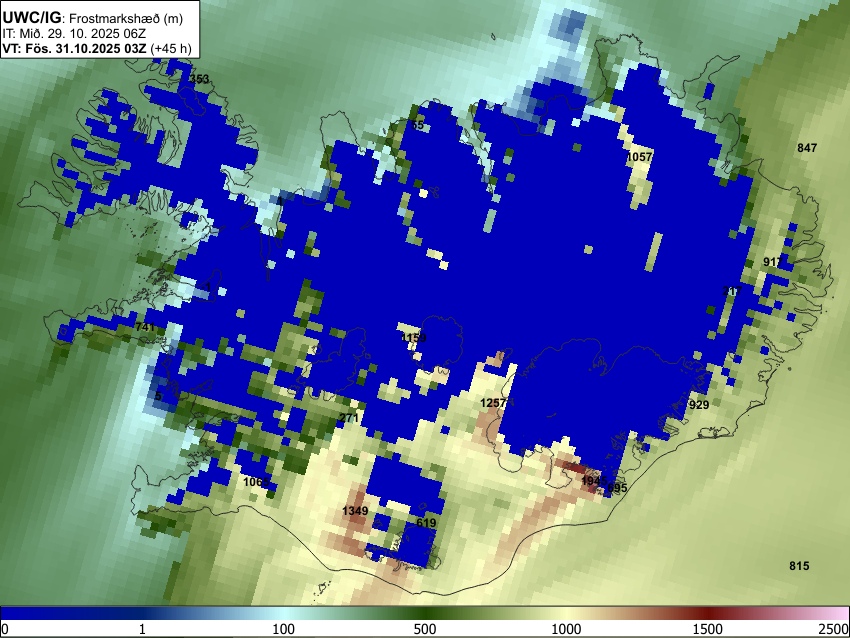Click the 1159 value label
Screen dimensions: 850x638
(x=413, y=338)
